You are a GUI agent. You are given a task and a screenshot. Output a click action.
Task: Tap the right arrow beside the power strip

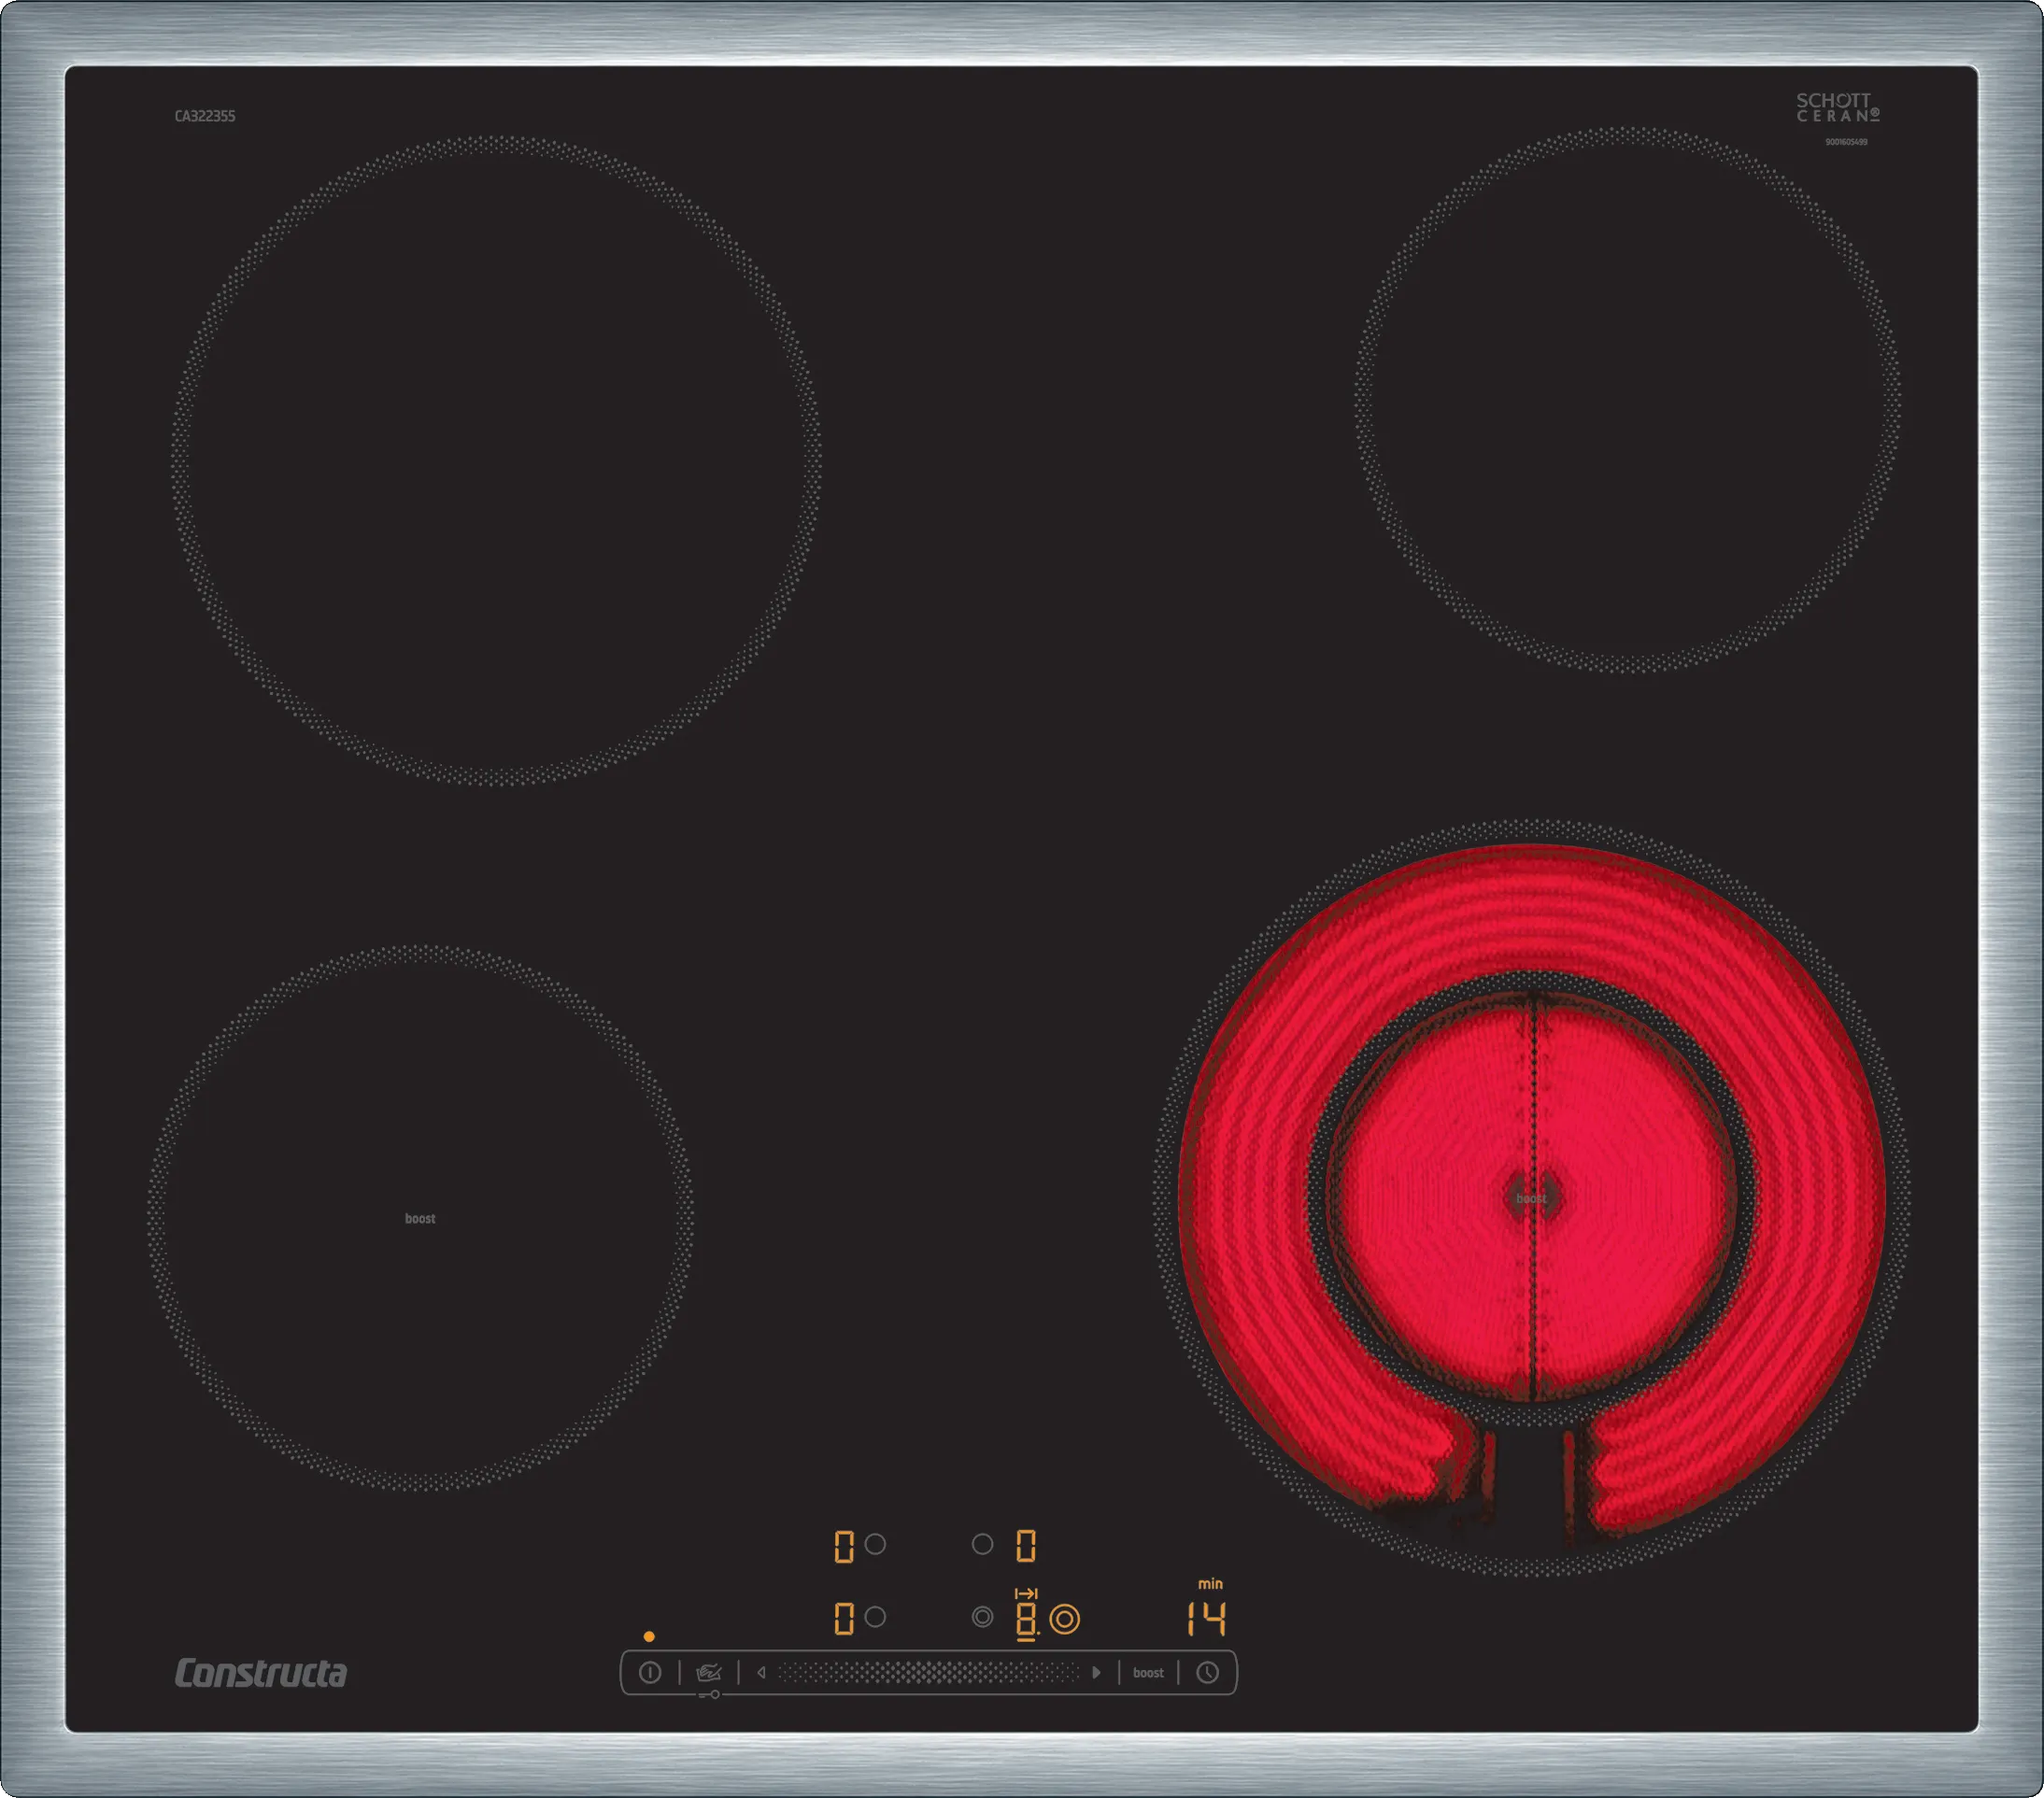(x=1096, y=1672)
